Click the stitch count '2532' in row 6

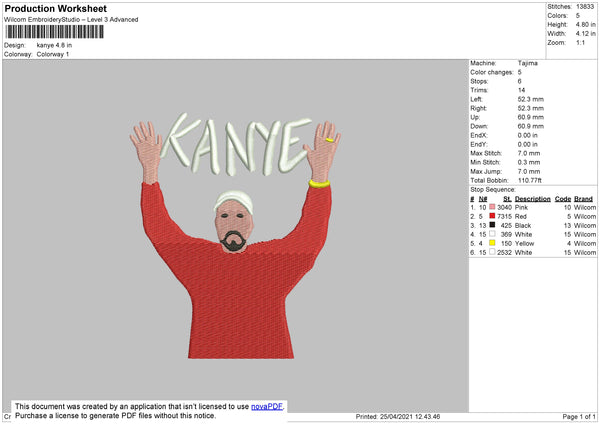pos(504,252)
